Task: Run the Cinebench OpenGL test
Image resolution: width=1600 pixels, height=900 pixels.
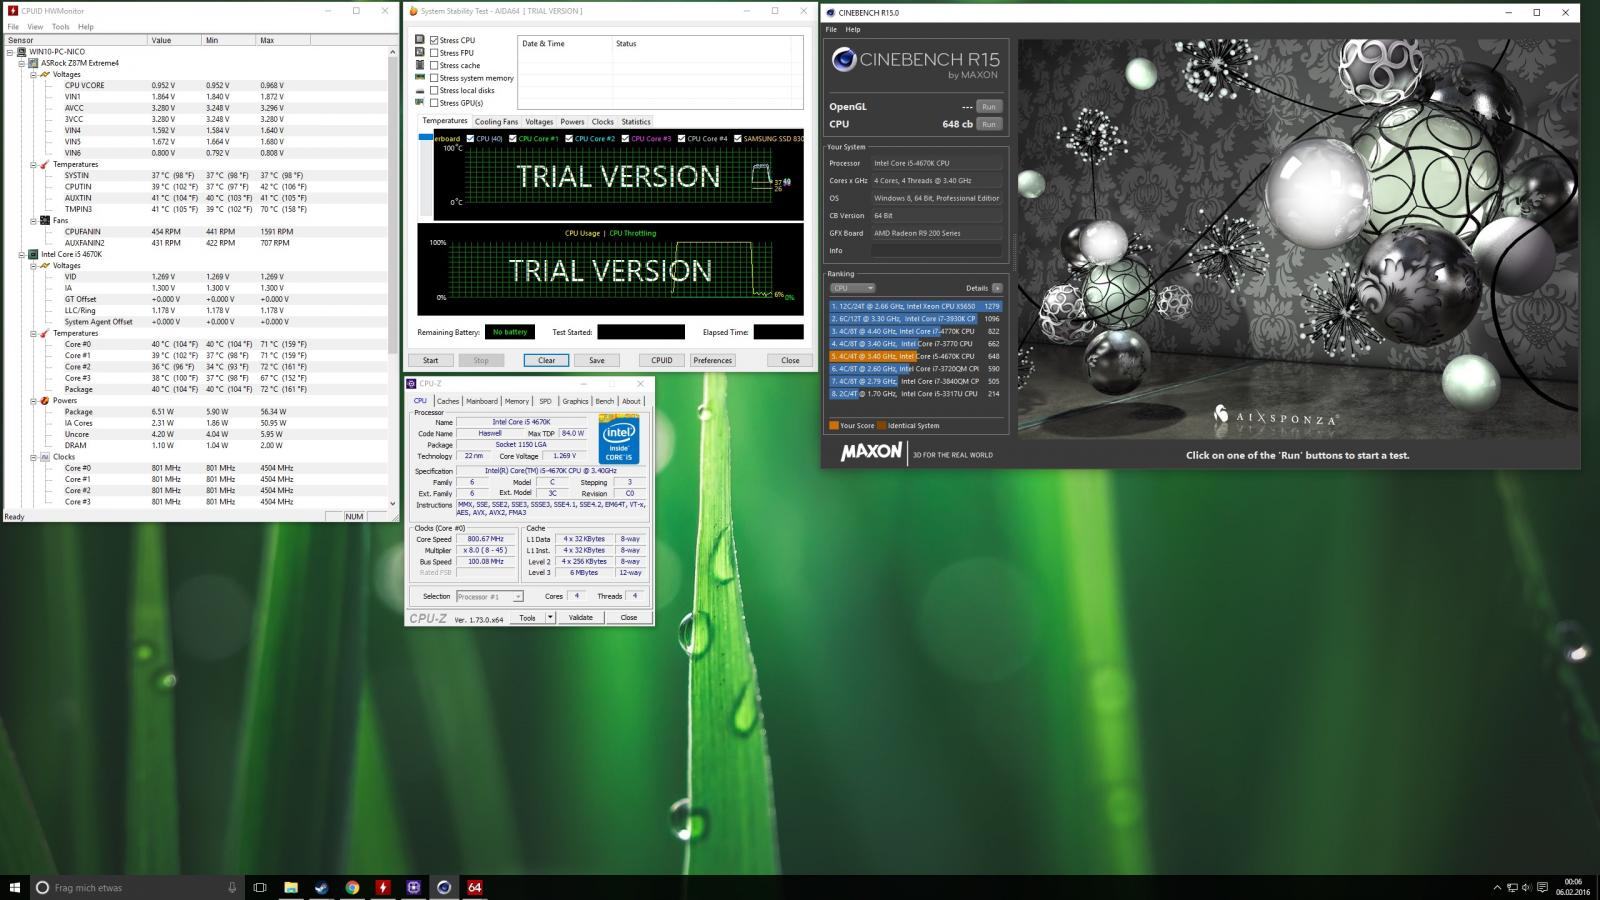Action: (x=988, y=106)
